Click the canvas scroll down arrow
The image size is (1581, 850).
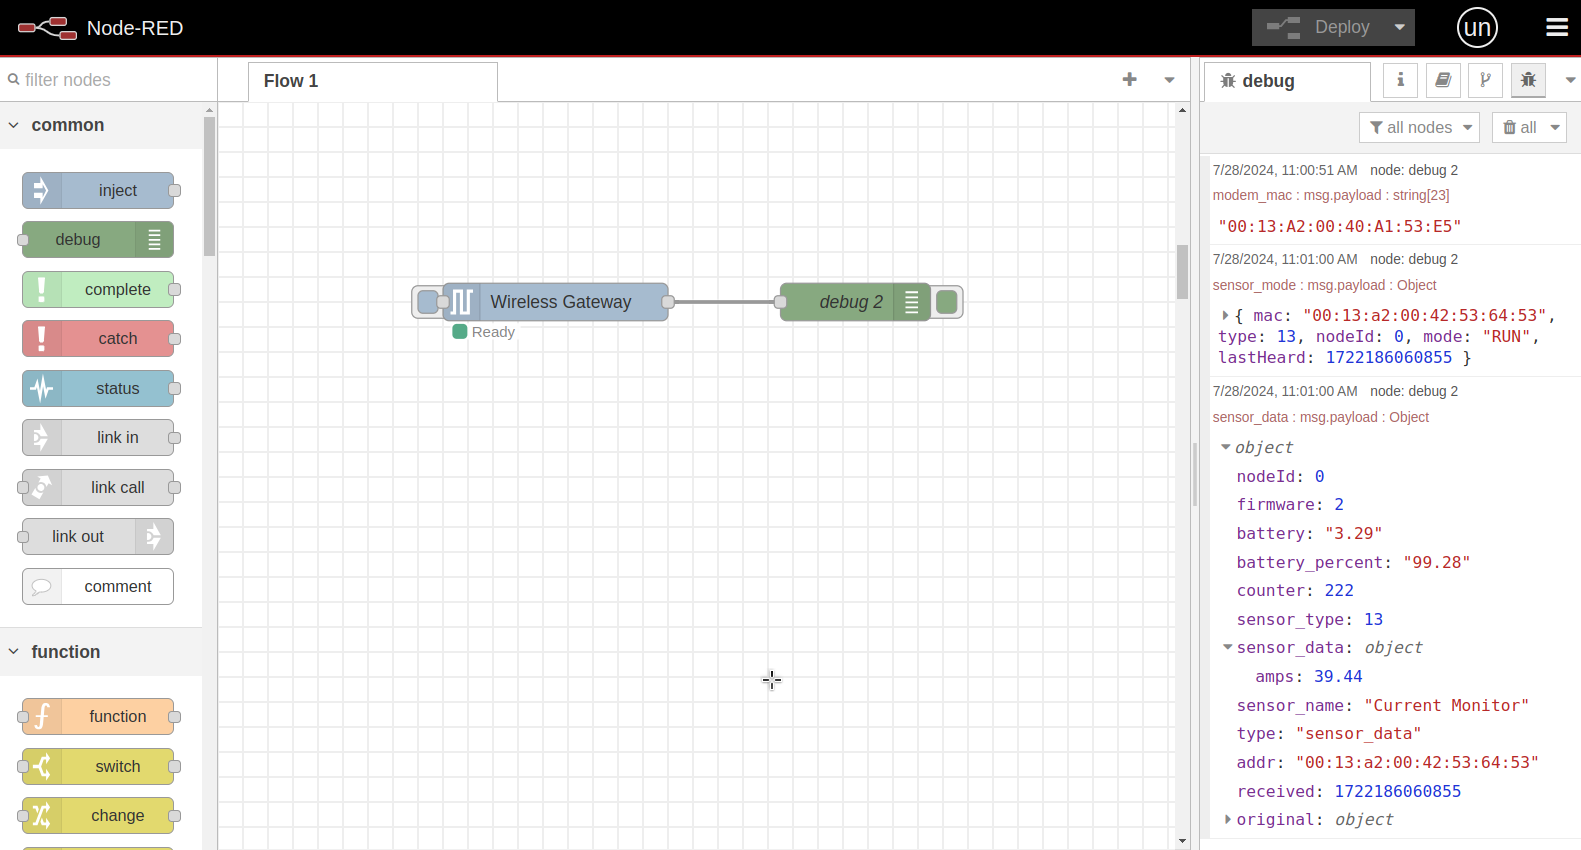pyautogui.click(x=1182, y=841)
